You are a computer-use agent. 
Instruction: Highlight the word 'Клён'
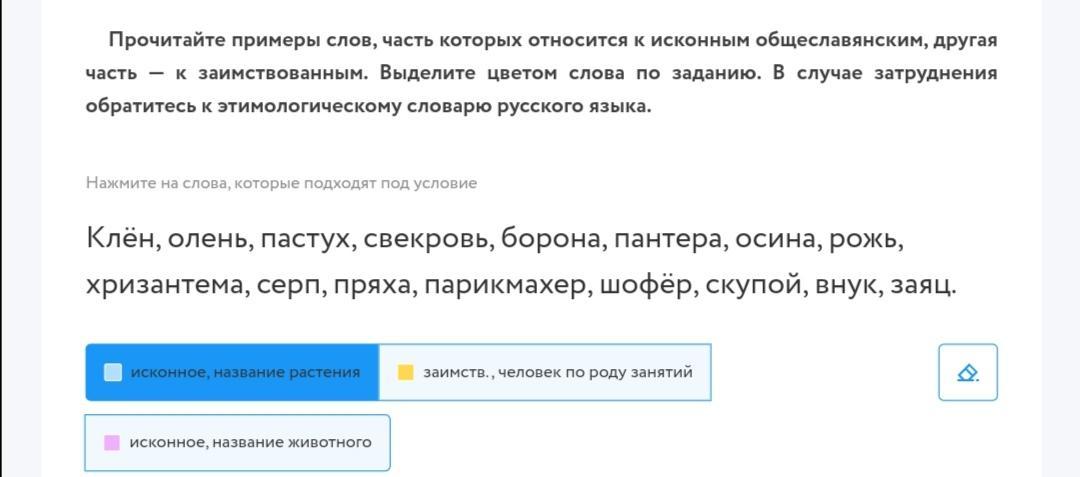pyautogui.click(x=119, y=239)
